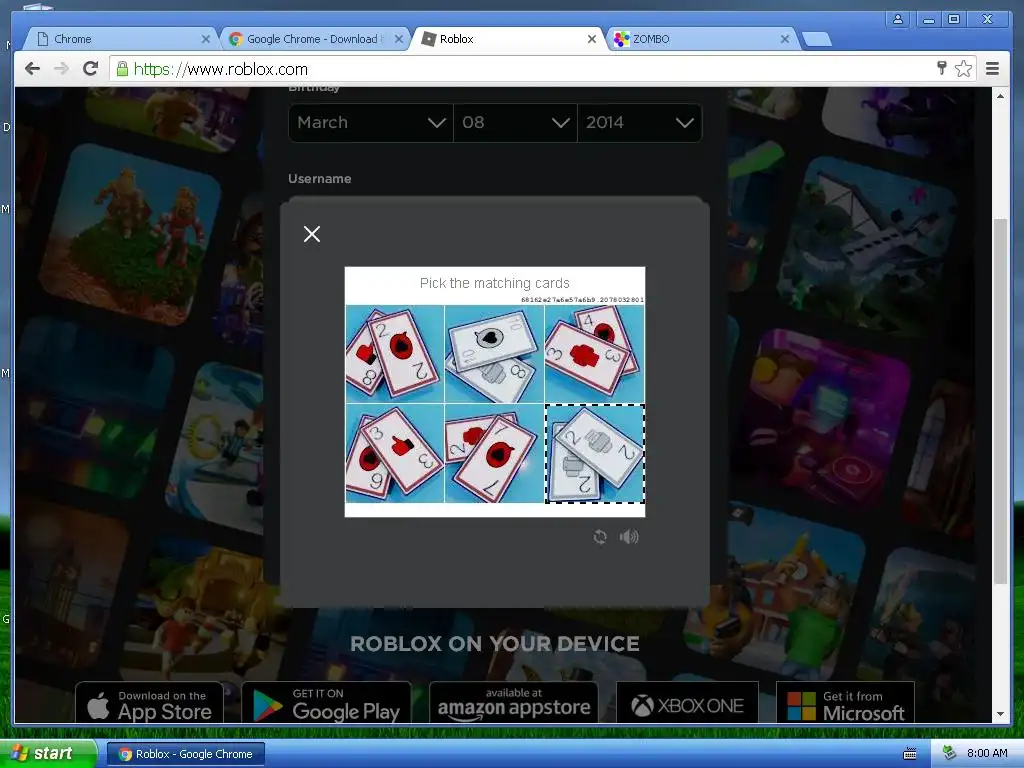1024x768 pixels.
Task: Close the Chrome tab
Action: tap(206, 39)
